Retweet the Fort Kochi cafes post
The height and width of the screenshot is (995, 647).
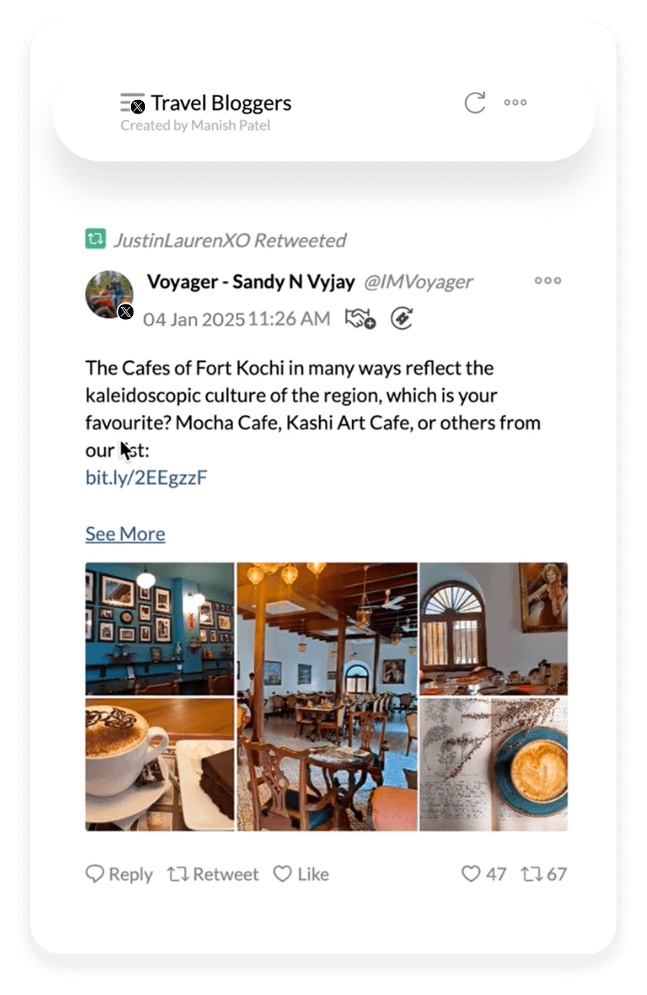[x=213, y=874]
